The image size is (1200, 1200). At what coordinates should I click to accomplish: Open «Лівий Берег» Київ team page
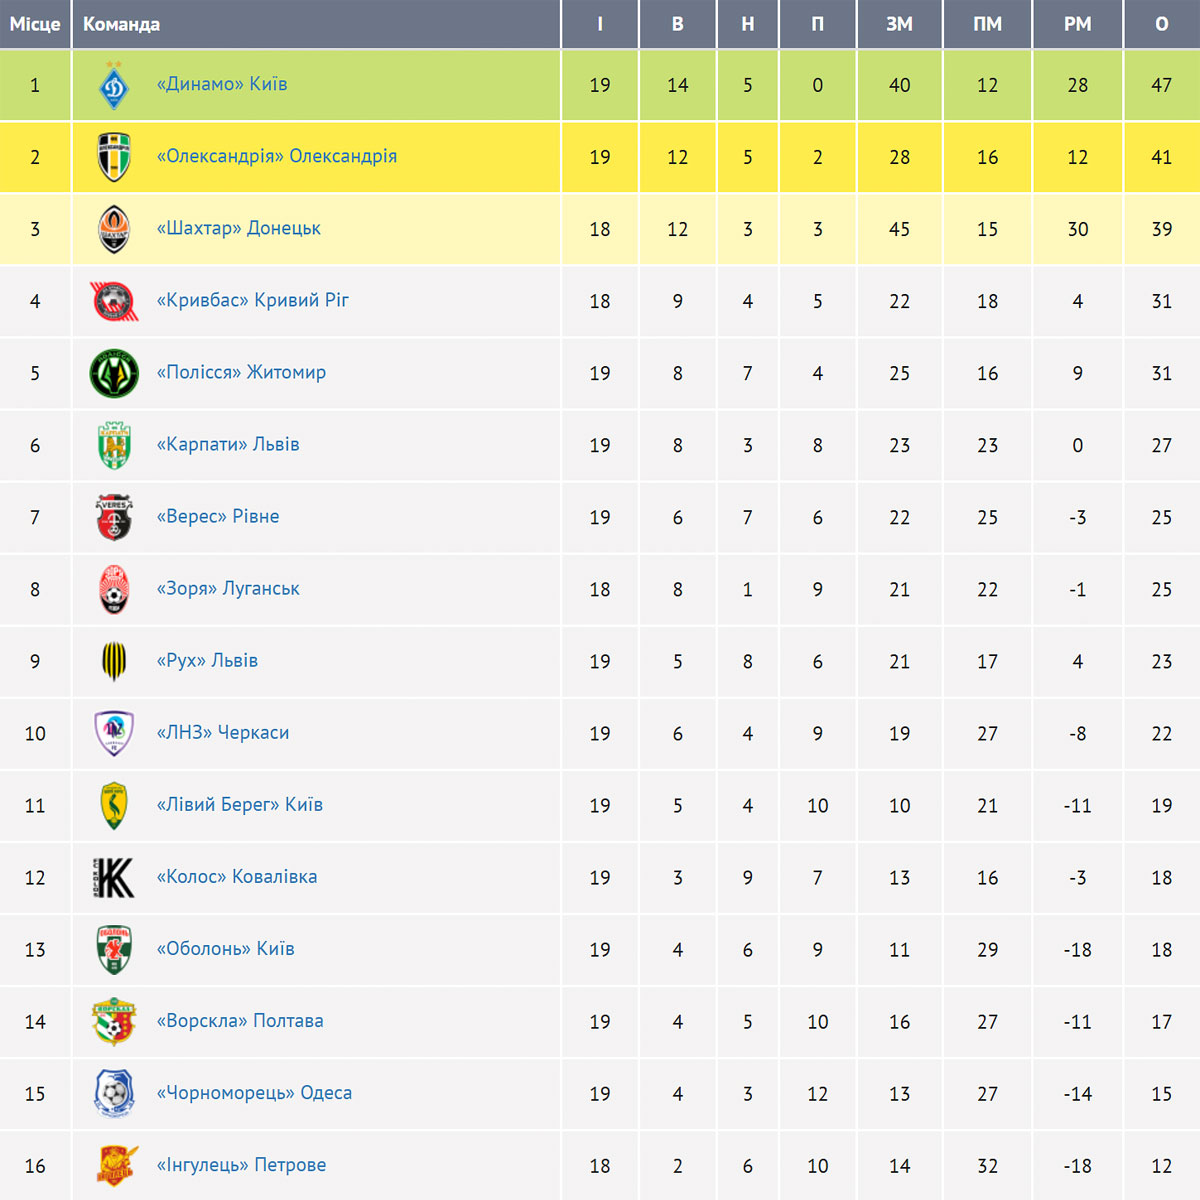pyautogui.click(x=240, y=804)
